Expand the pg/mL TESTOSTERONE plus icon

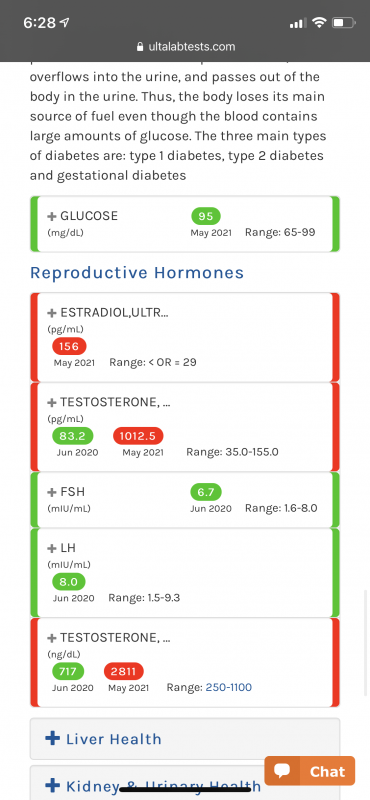tap(52, 403)
